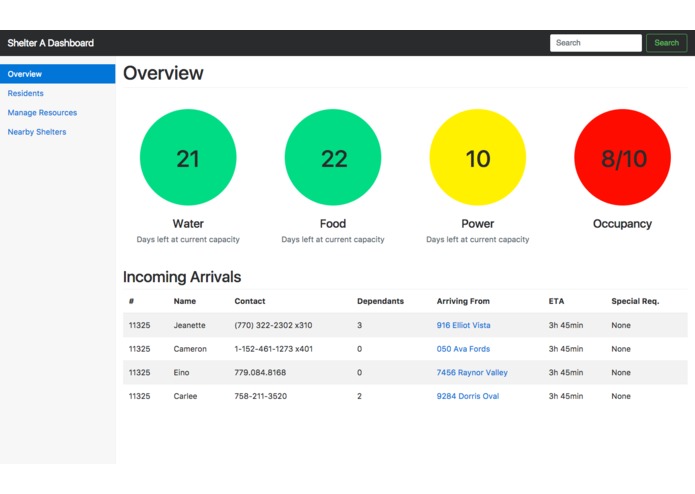
Task: Click the green Food circle showing 22
Action: pyautogui.click(x=333, y=157)
